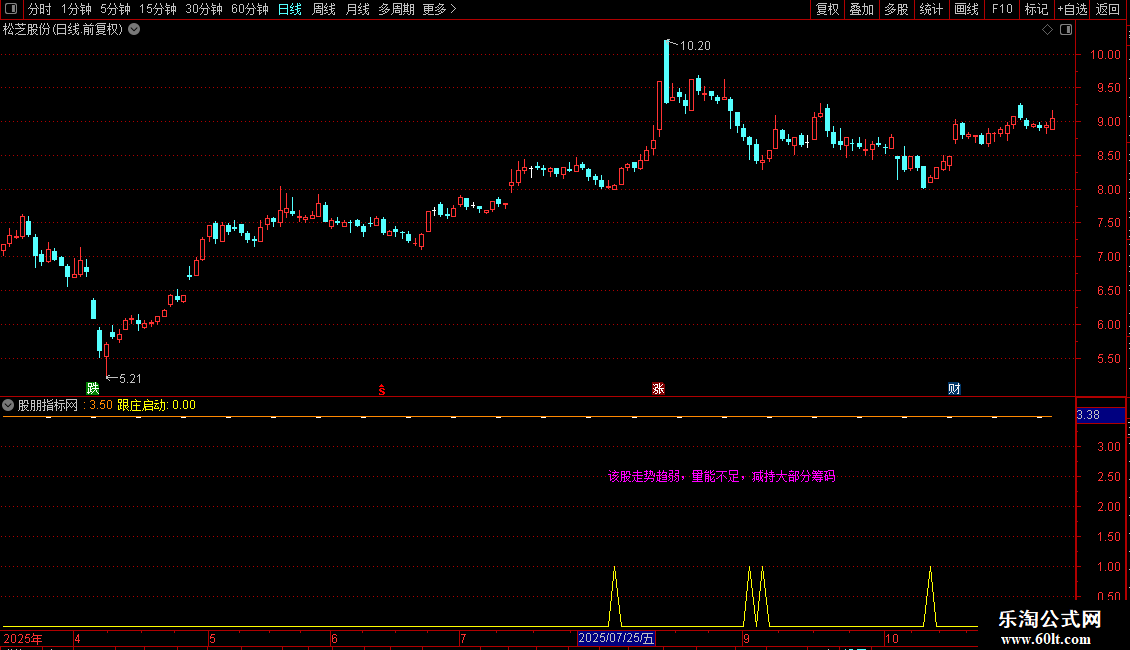Click the 跟庄启动: 0.00 indicator value
The height and width of the screenshot is (650, 1130).
[x=156, y=405]
